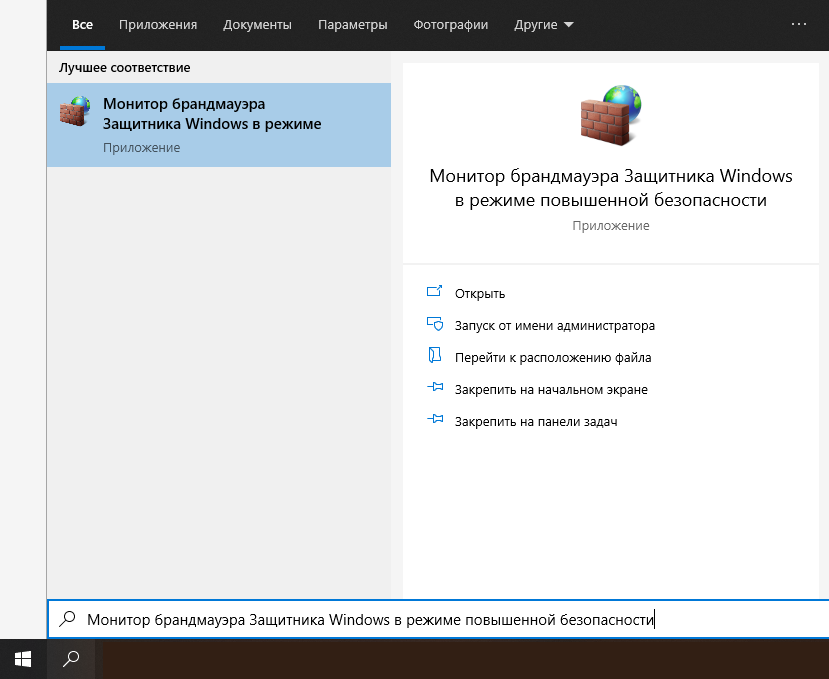This screenshot has width=829, height=679.
Task: Open the three-dots options menu
Action: pos(798,24)
